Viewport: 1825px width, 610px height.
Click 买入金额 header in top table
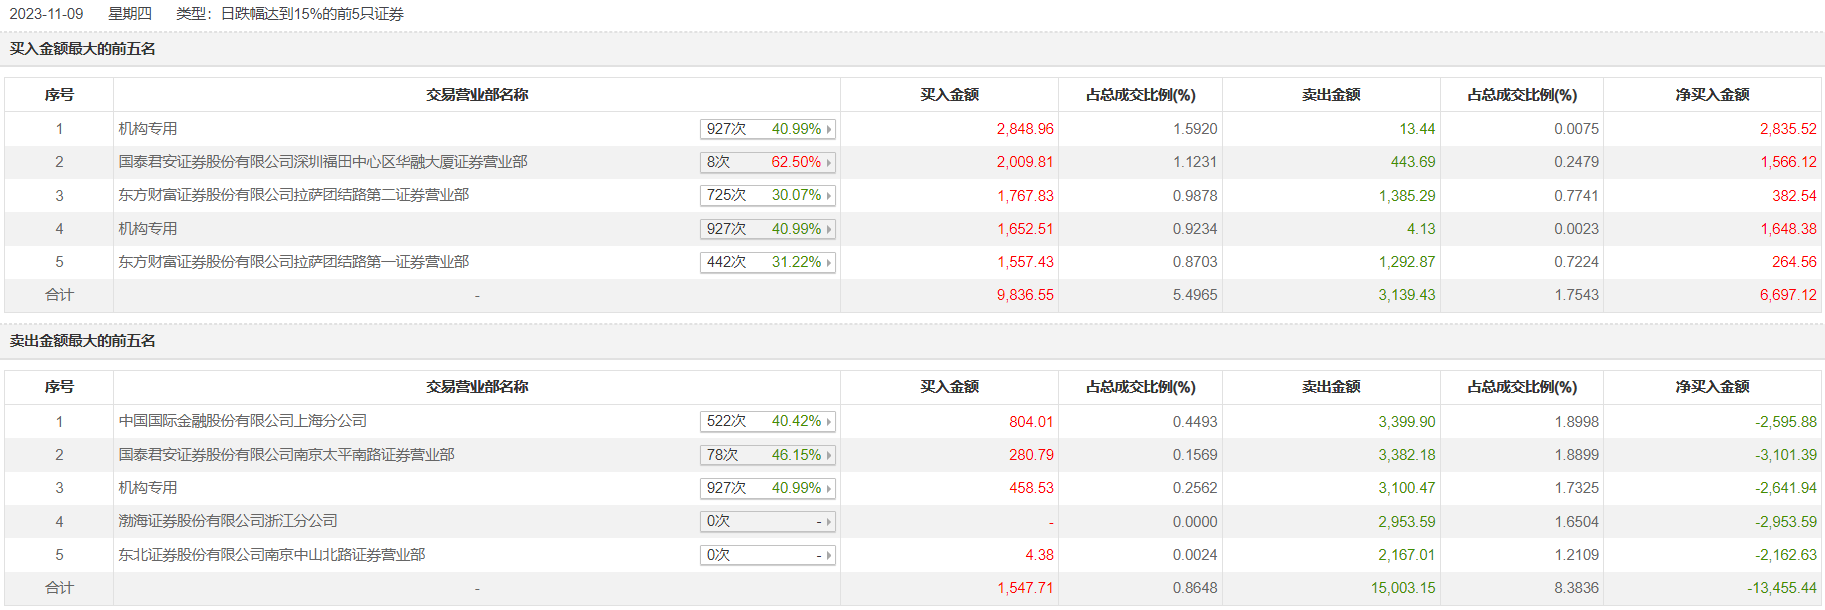tap(949, 95)
